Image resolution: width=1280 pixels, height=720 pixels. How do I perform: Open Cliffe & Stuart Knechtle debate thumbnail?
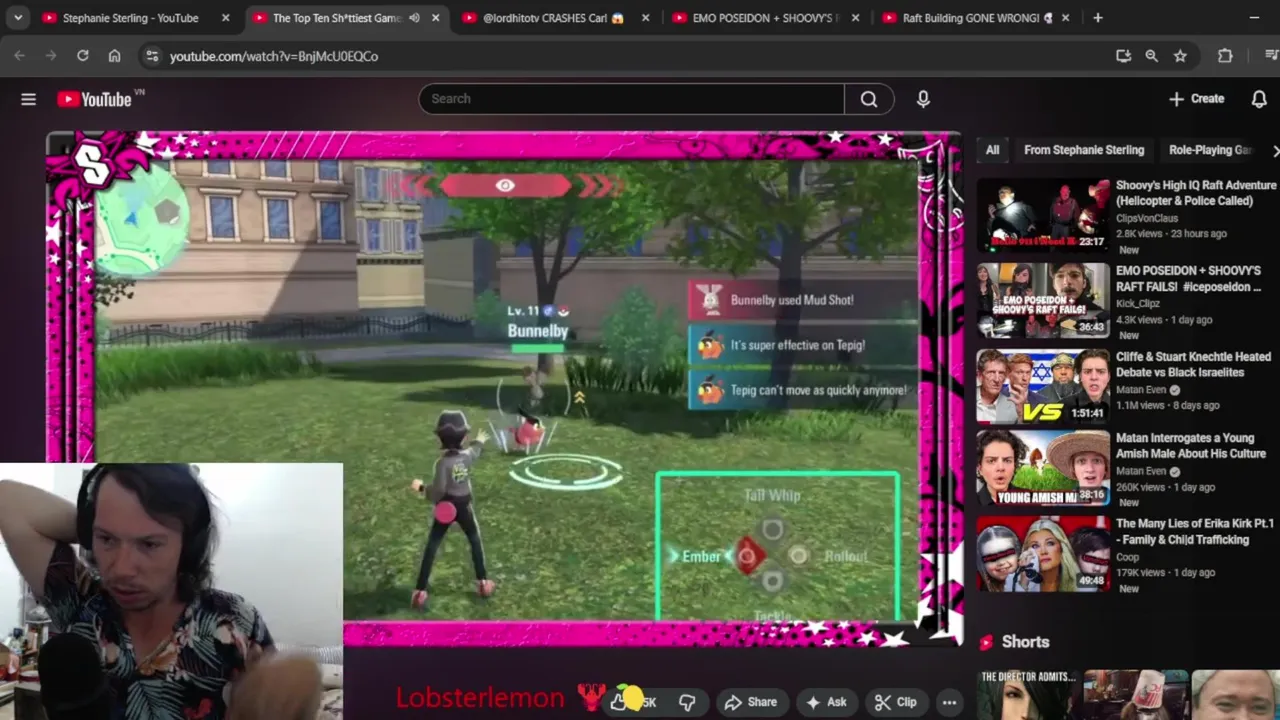point(1043,386)
